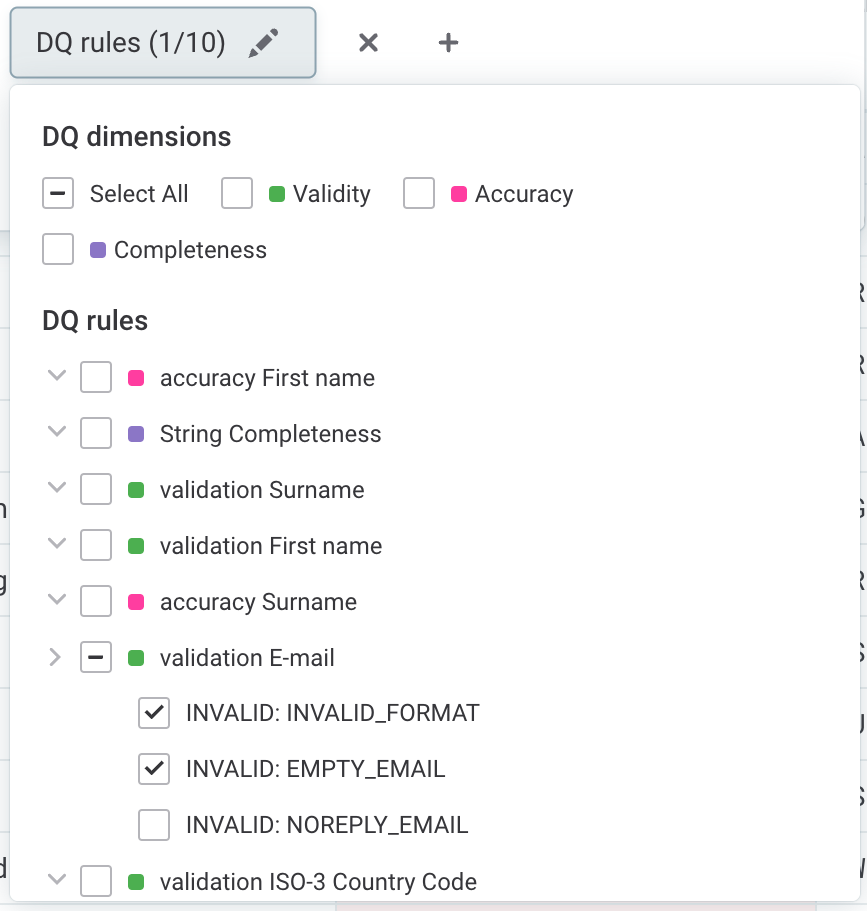Select the validation Surname rule label
The height and width of the screenshot is (911, 867).
(261, 490)
